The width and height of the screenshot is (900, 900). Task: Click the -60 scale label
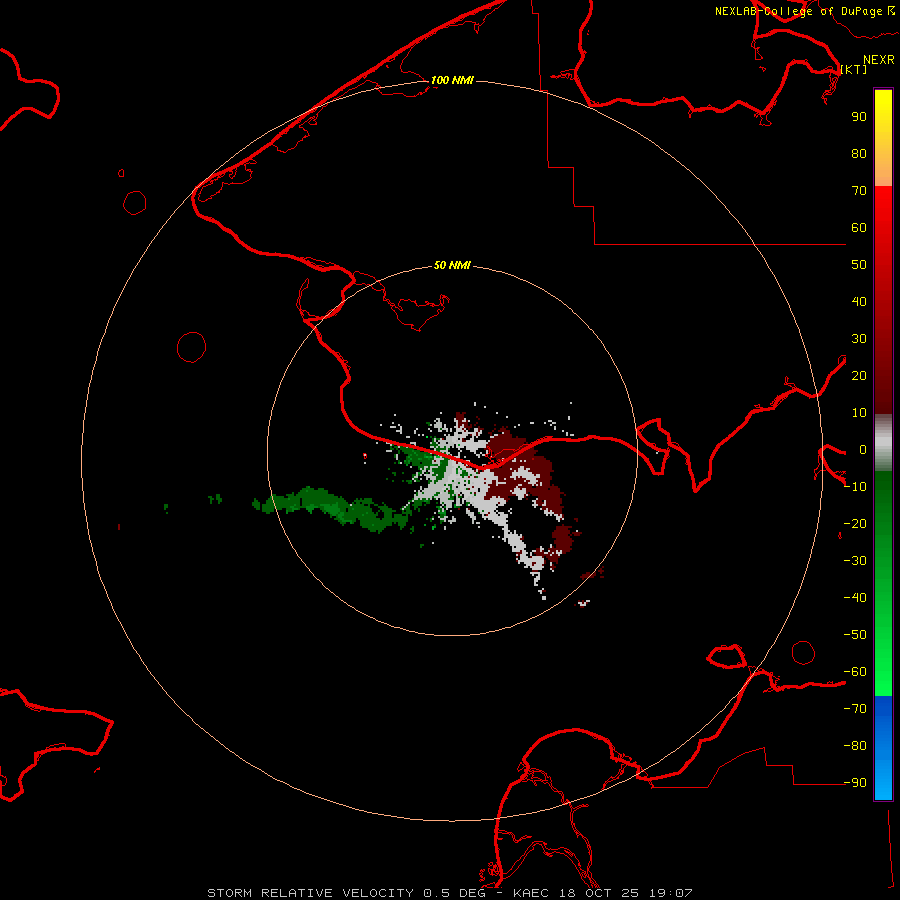[855, 672]
